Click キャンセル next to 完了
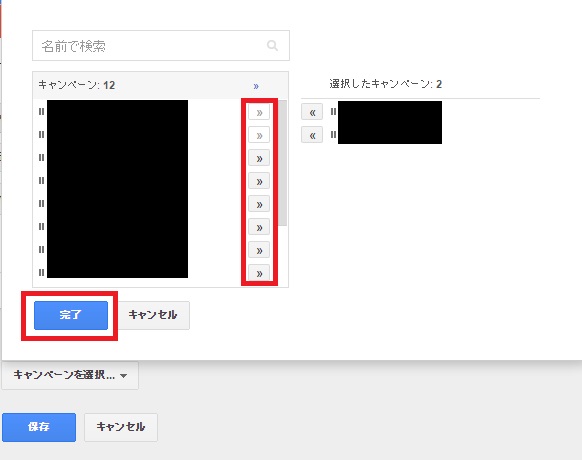 pyautogui.click(x=153, y=315)
